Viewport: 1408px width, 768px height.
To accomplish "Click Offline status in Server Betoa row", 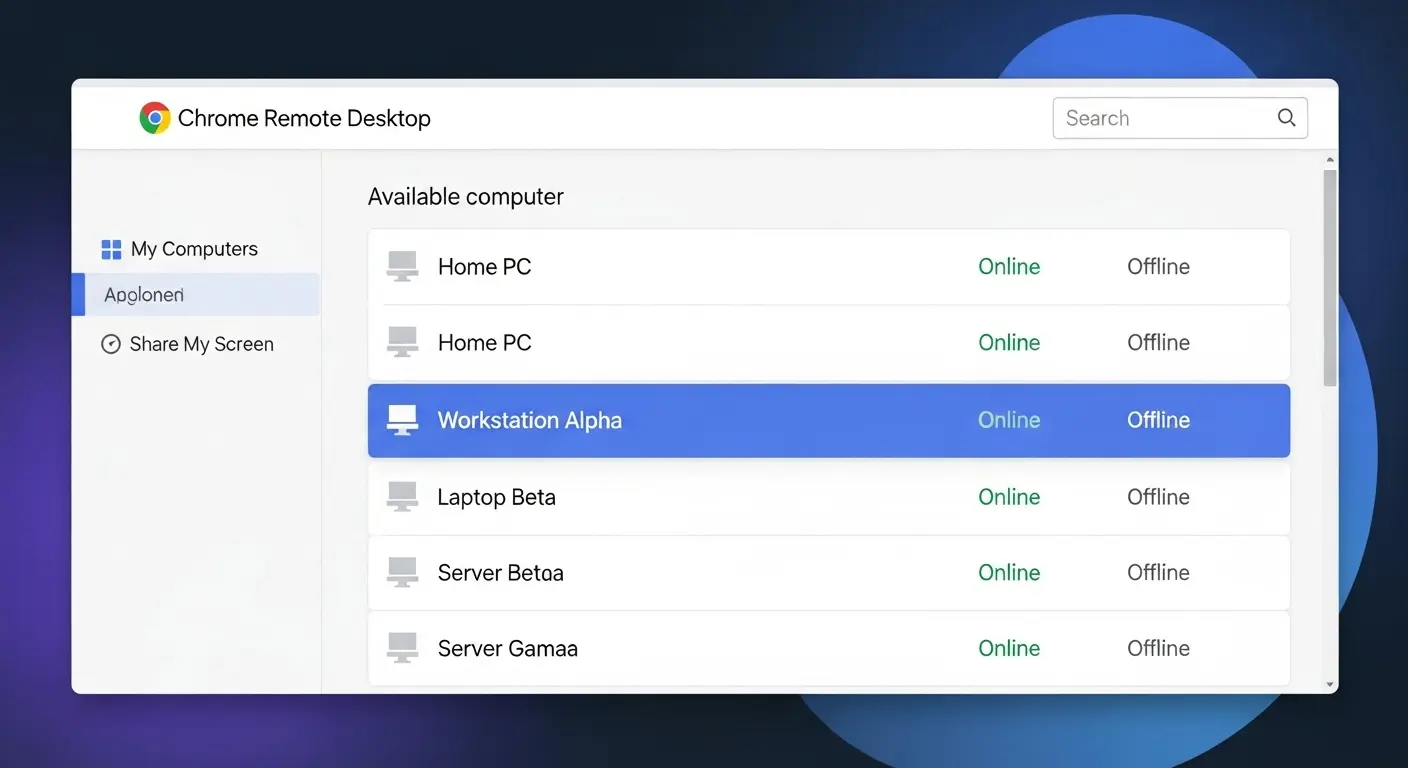I will pos(1158,573).
